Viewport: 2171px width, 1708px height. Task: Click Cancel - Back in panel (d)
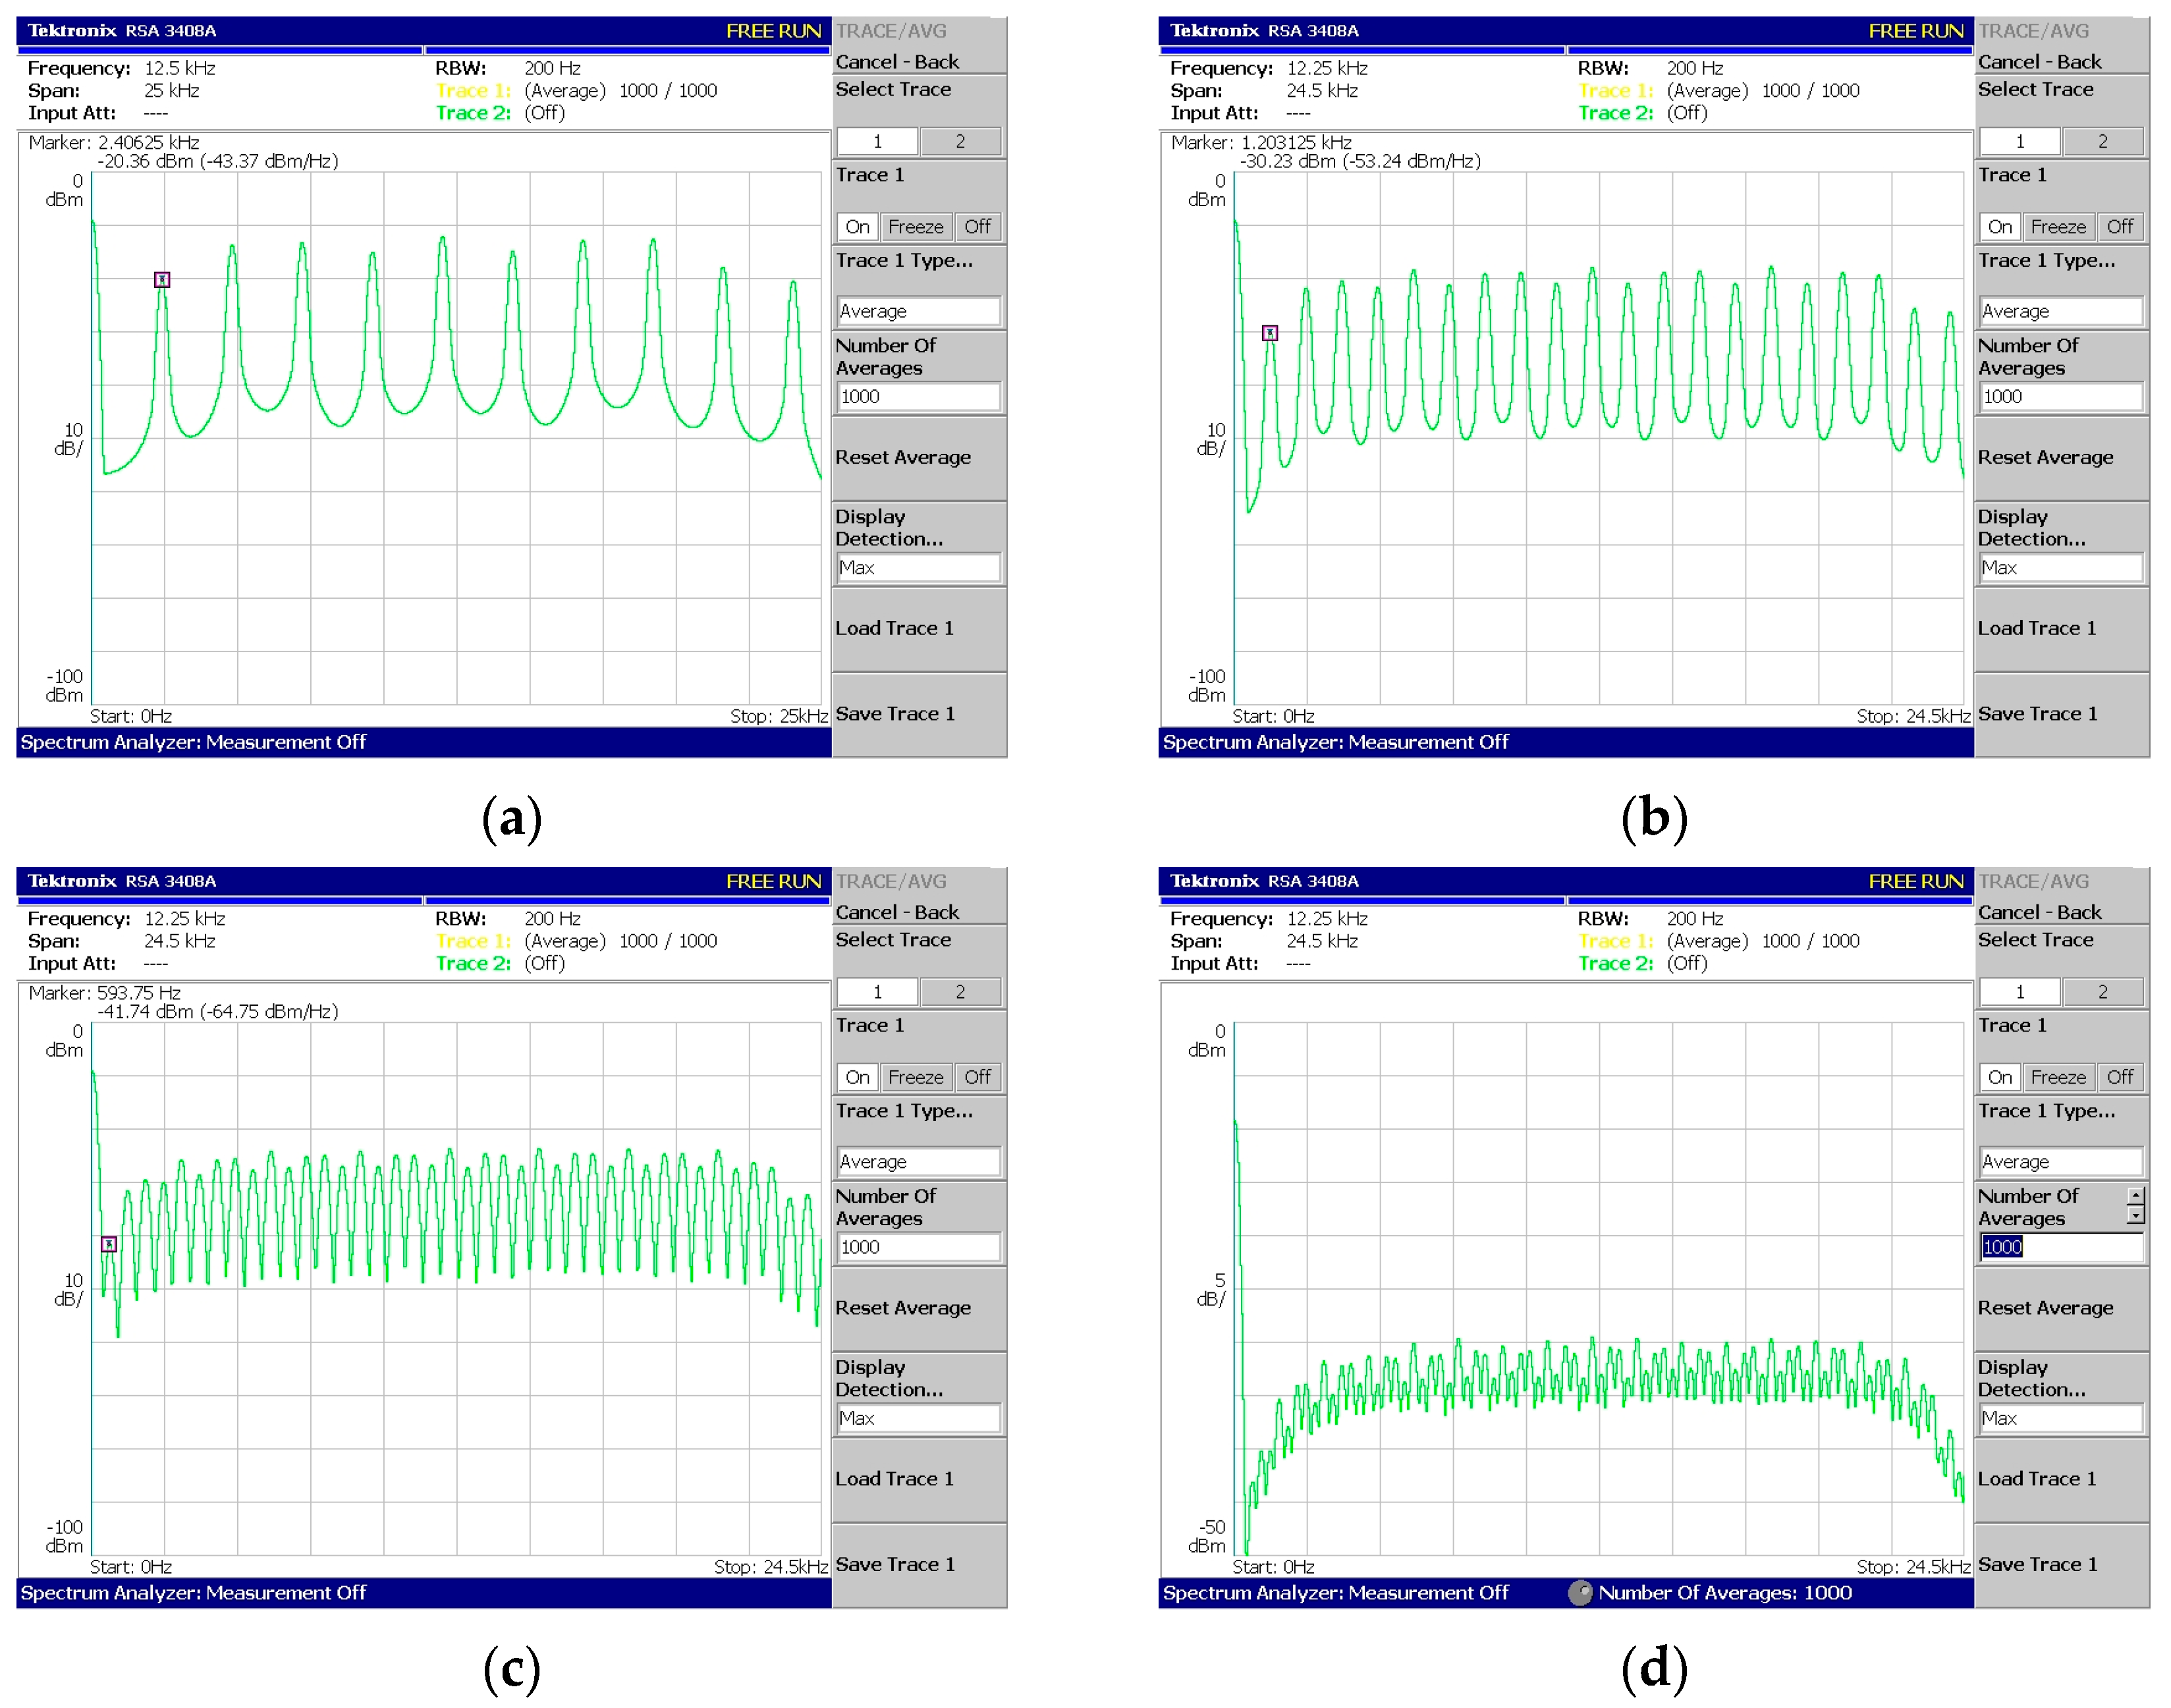tap(2039, 912)
